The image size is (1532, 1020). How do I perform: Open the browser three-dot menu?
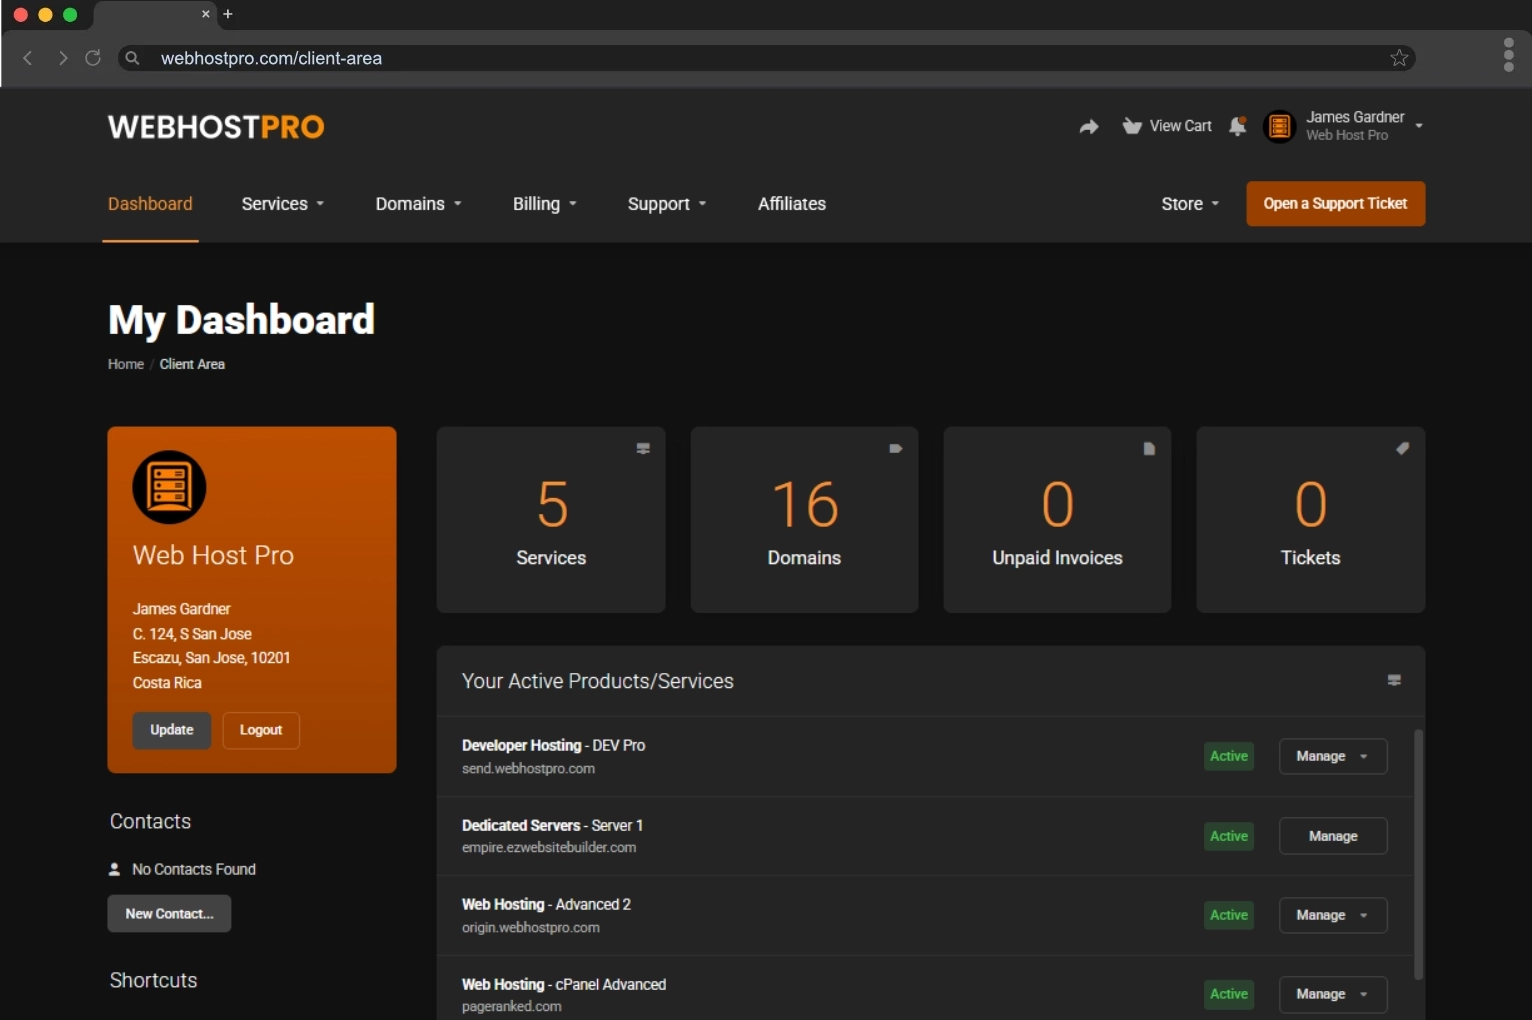tap(1509, 55)
